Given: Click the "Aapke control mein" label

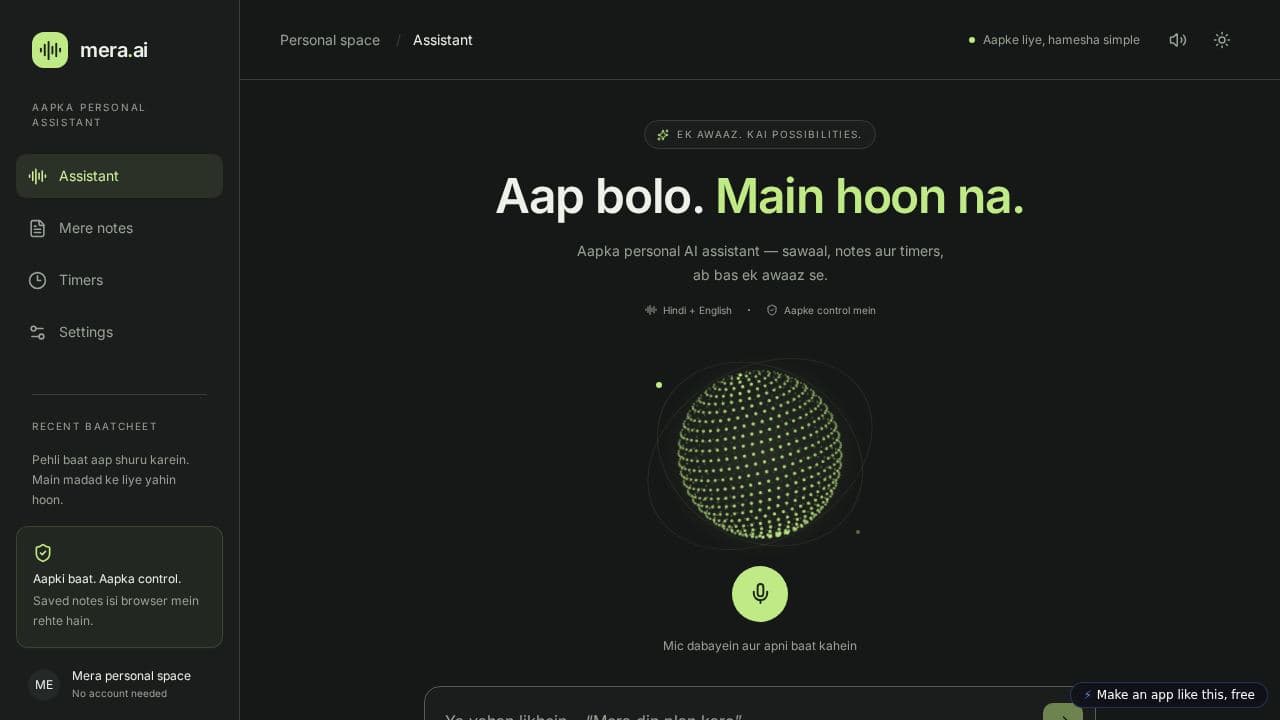Looking at the screenshot, I should coord(830,310).
